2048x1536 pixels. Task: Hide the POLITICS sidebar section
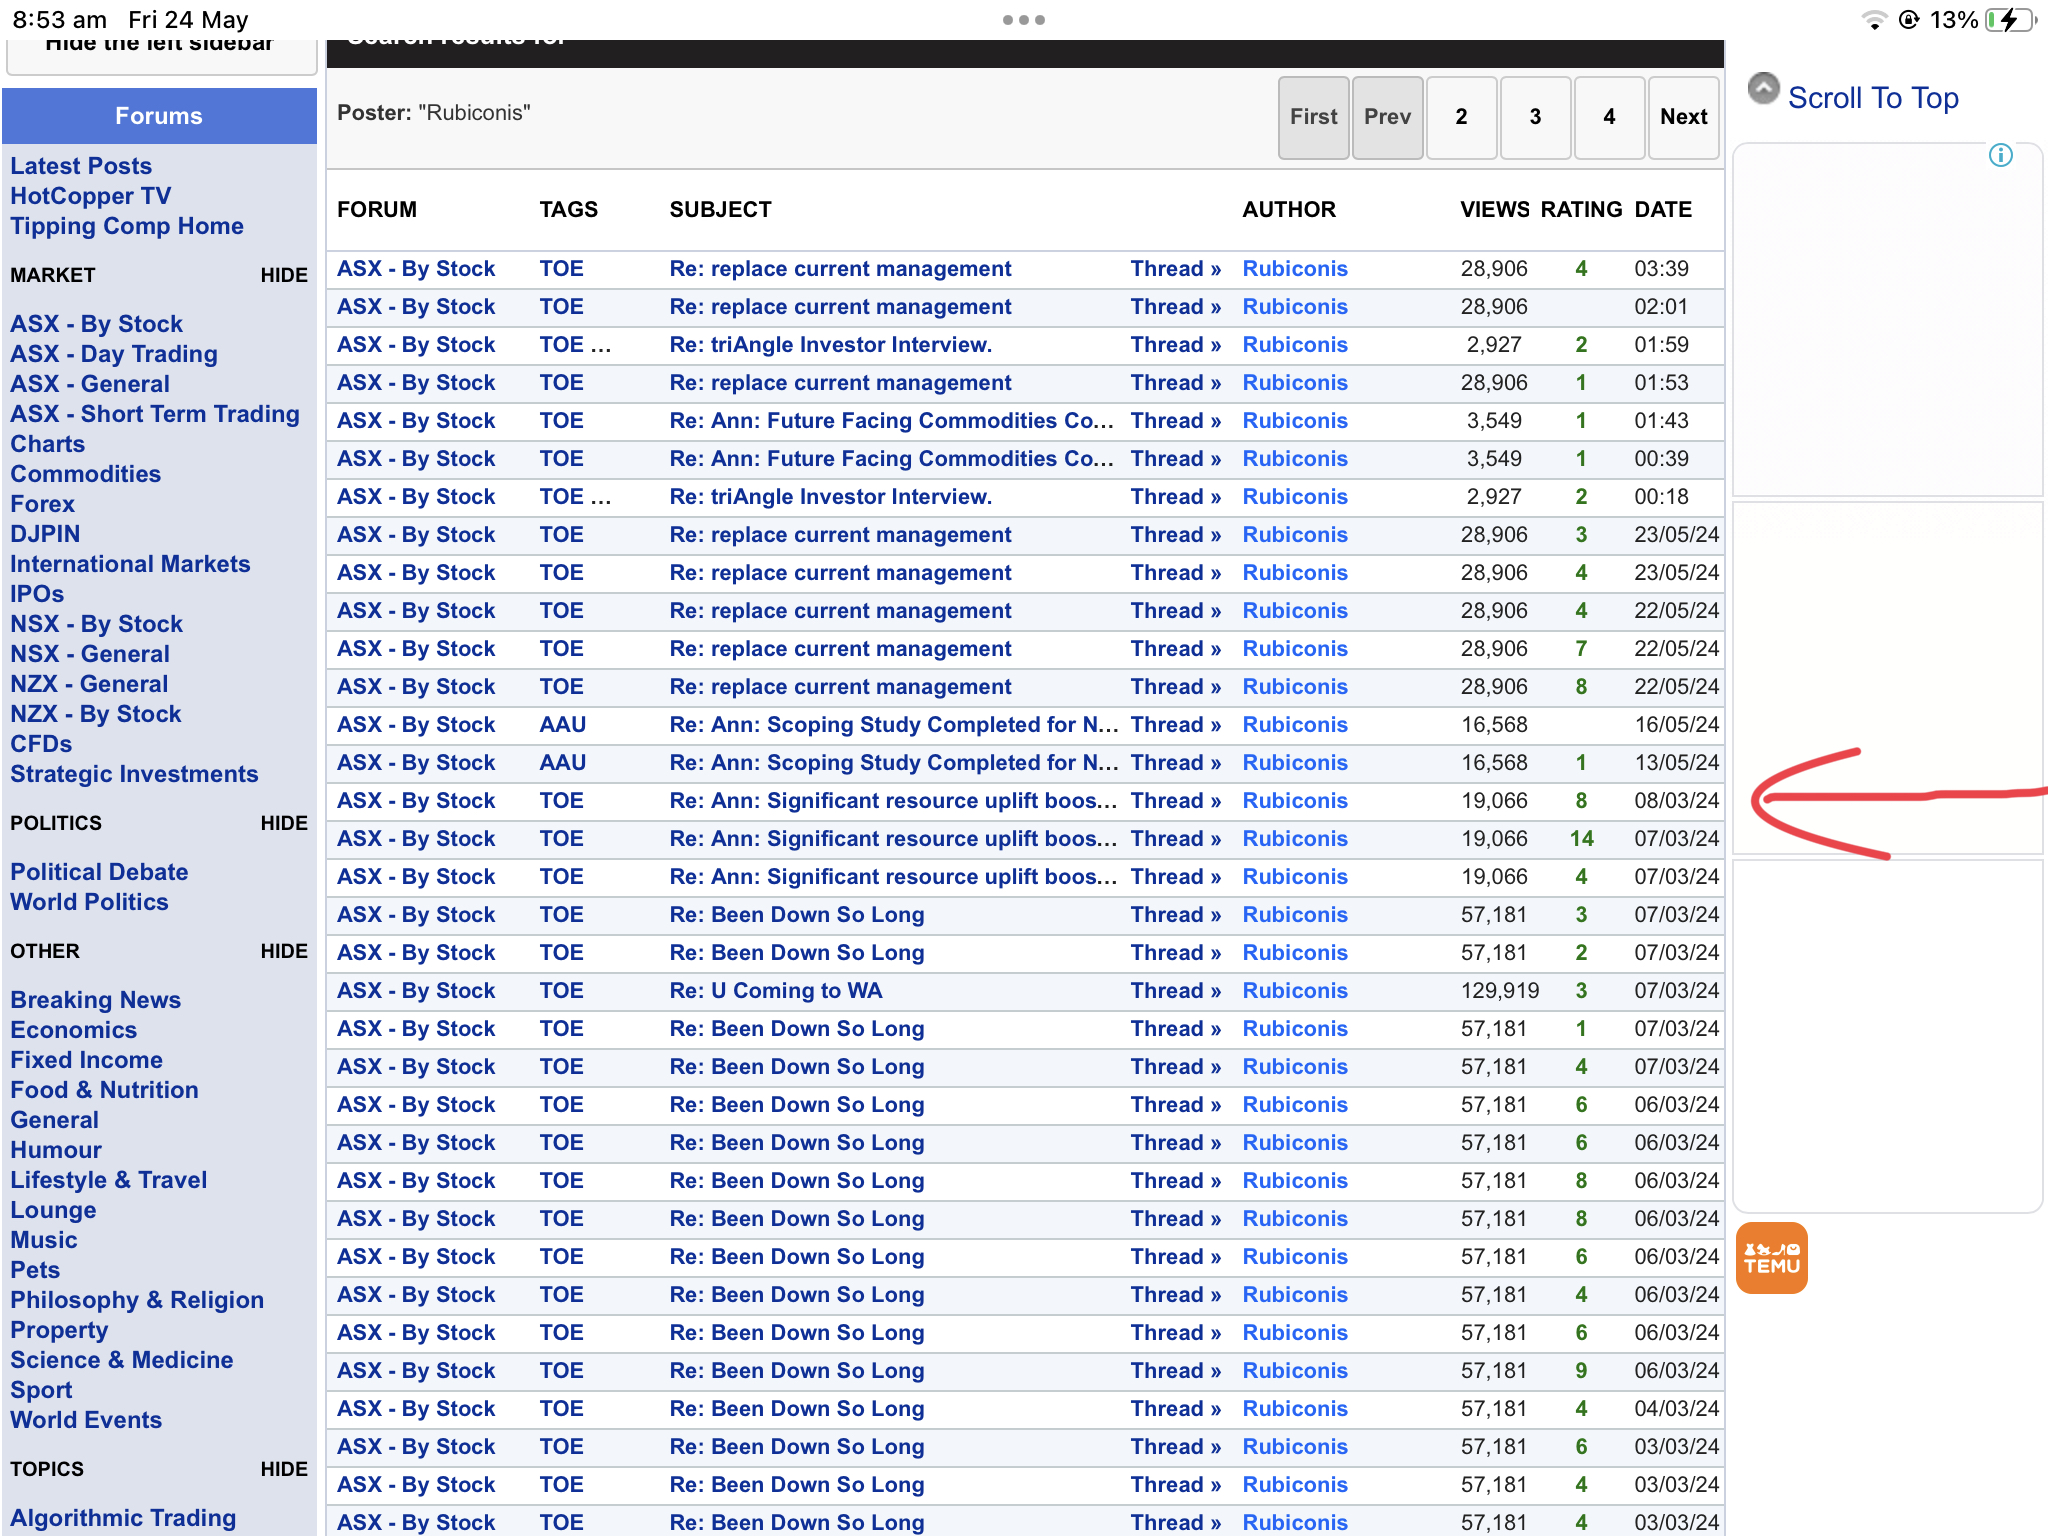point(284,823)
